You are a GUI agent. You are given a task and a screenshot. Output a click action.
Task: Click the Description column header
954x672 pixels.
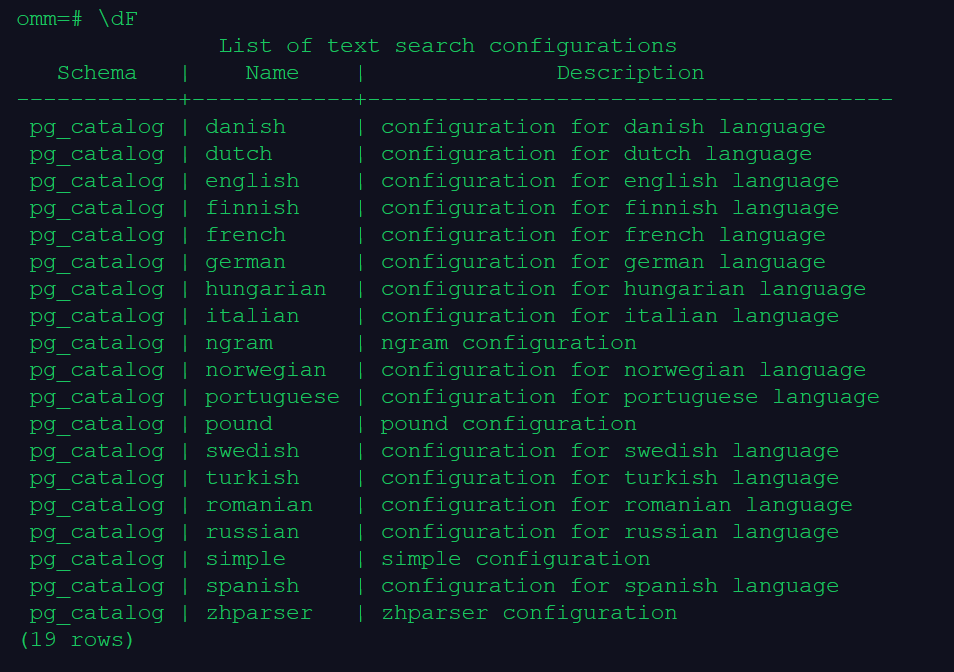coord(630,73)
